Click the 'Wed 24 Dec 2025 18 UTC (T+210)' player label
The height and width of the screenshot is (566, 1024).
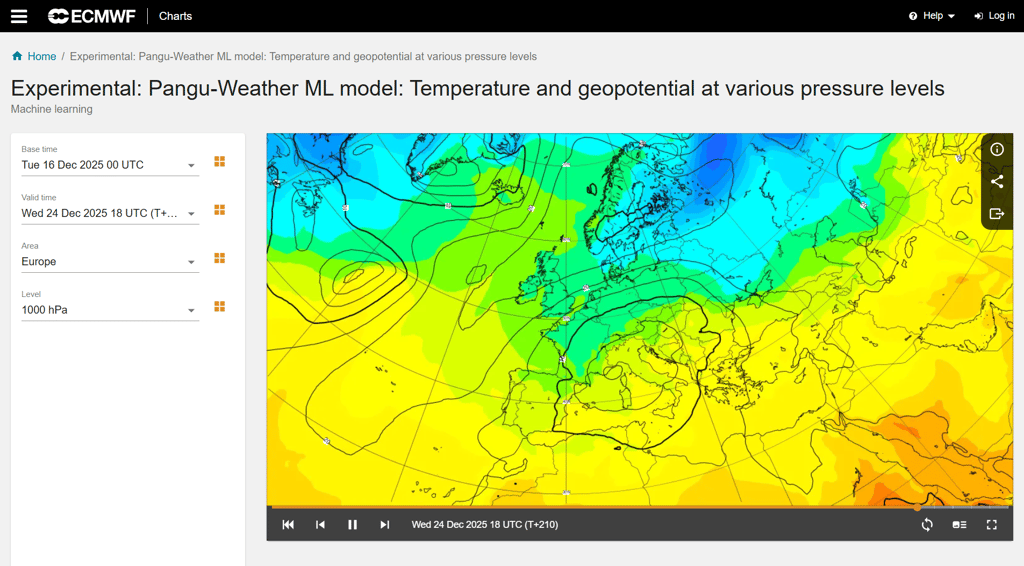point(485,525)
